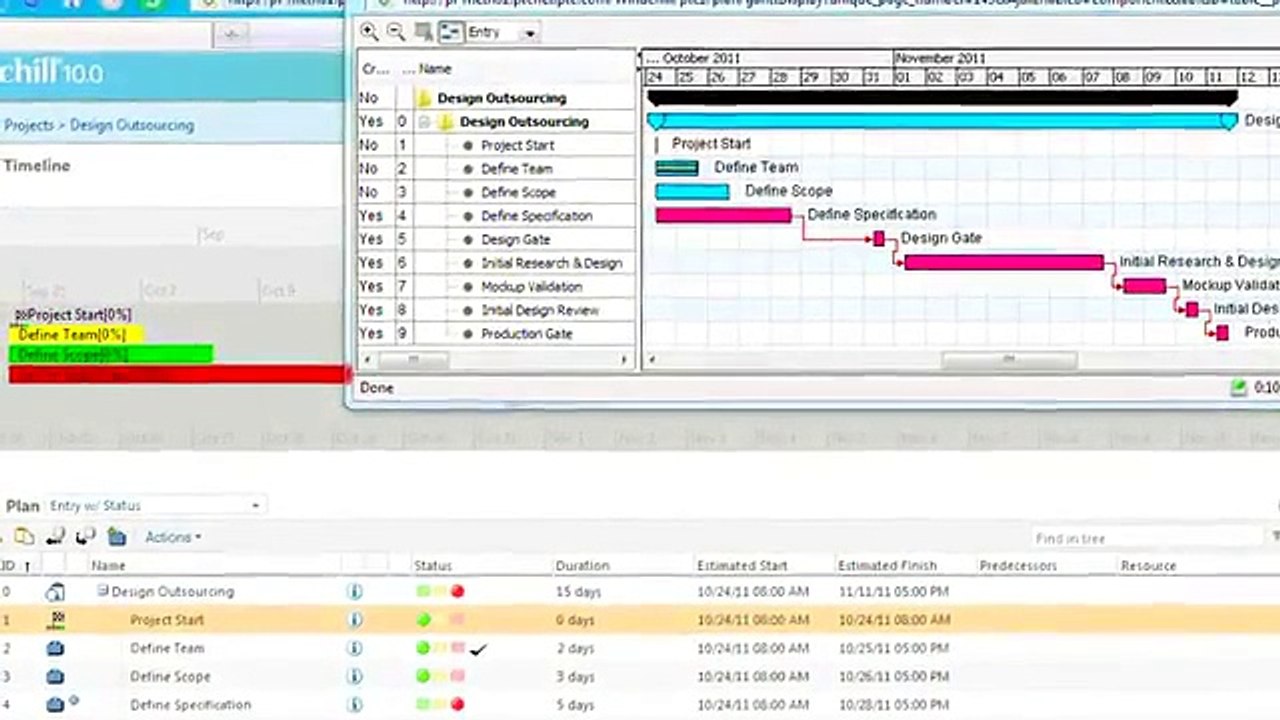Click the Status column header

pyautogui.click(x=433, y=566)
